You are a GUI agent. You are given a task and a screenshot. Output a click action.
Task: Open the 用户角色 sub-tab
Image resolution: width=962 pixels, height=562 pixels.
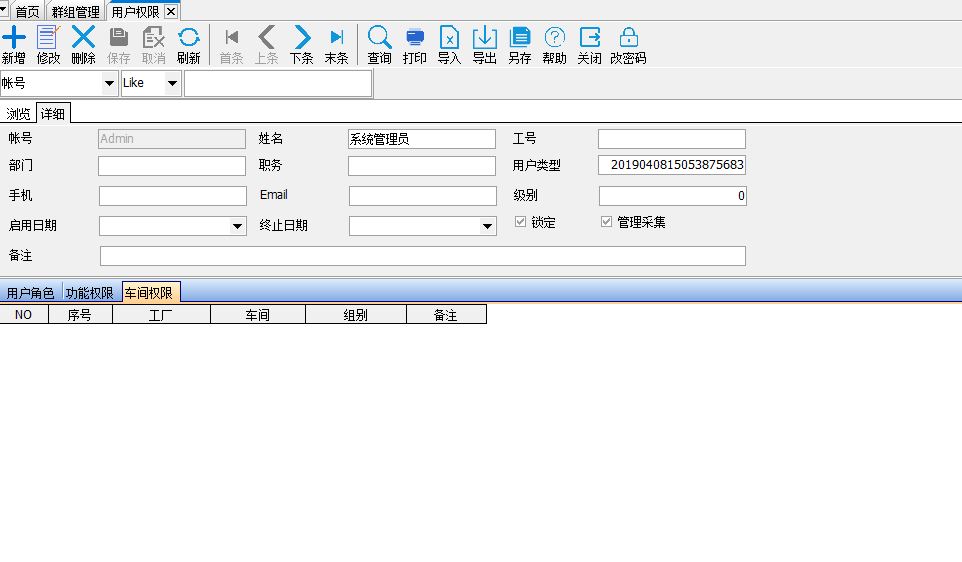tap(30, 293)
